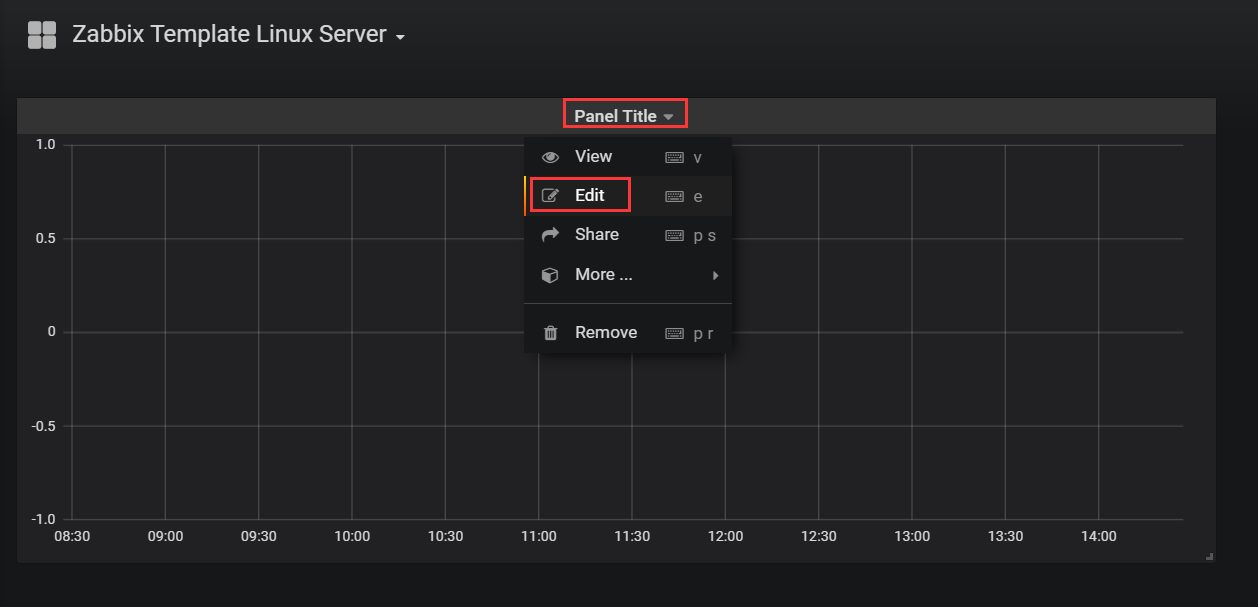Click the keyboard shortcut icon for Share
The image size is (1258, 607).
pyautogui.click(x=675, y=236)
